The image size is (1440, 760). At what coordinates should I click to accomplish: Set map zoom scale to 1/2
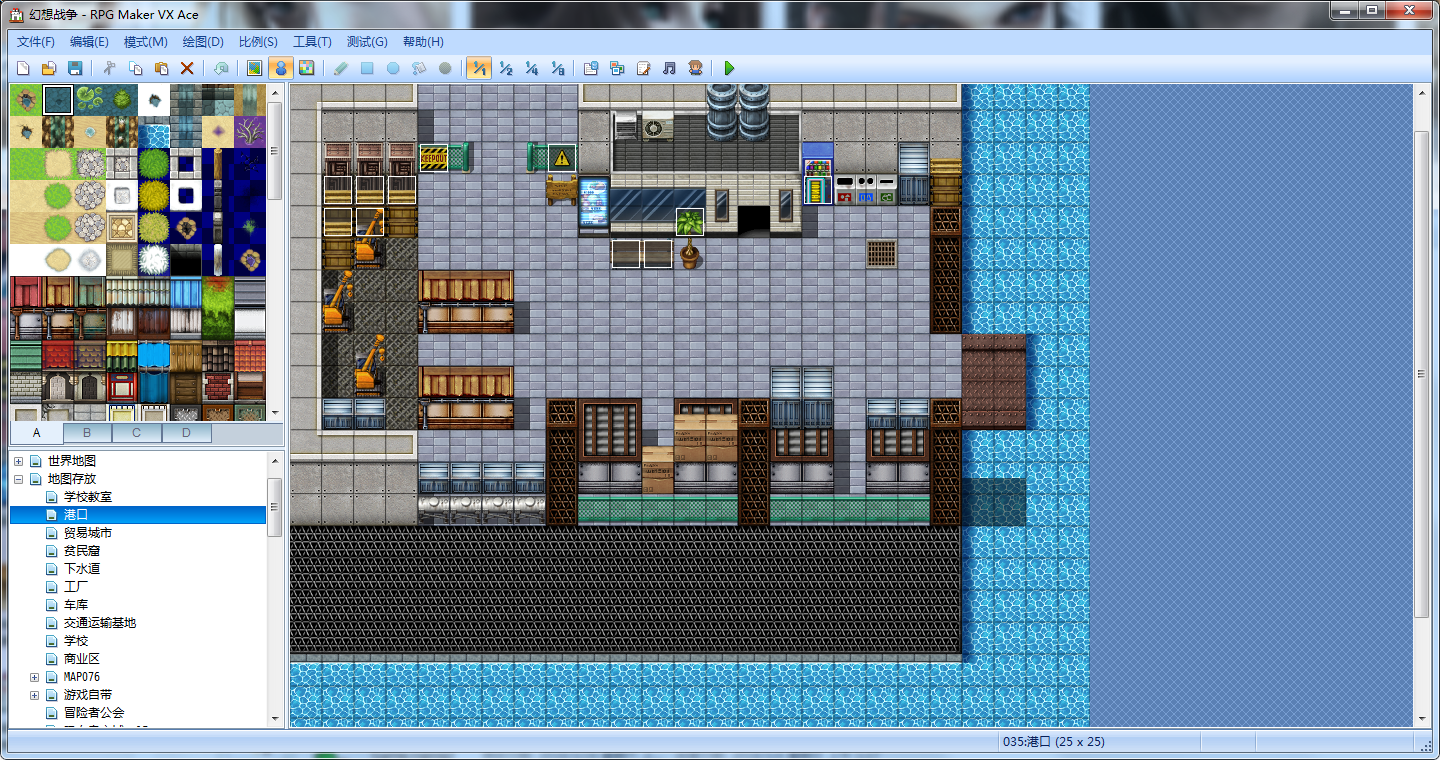tap(505, 68)
